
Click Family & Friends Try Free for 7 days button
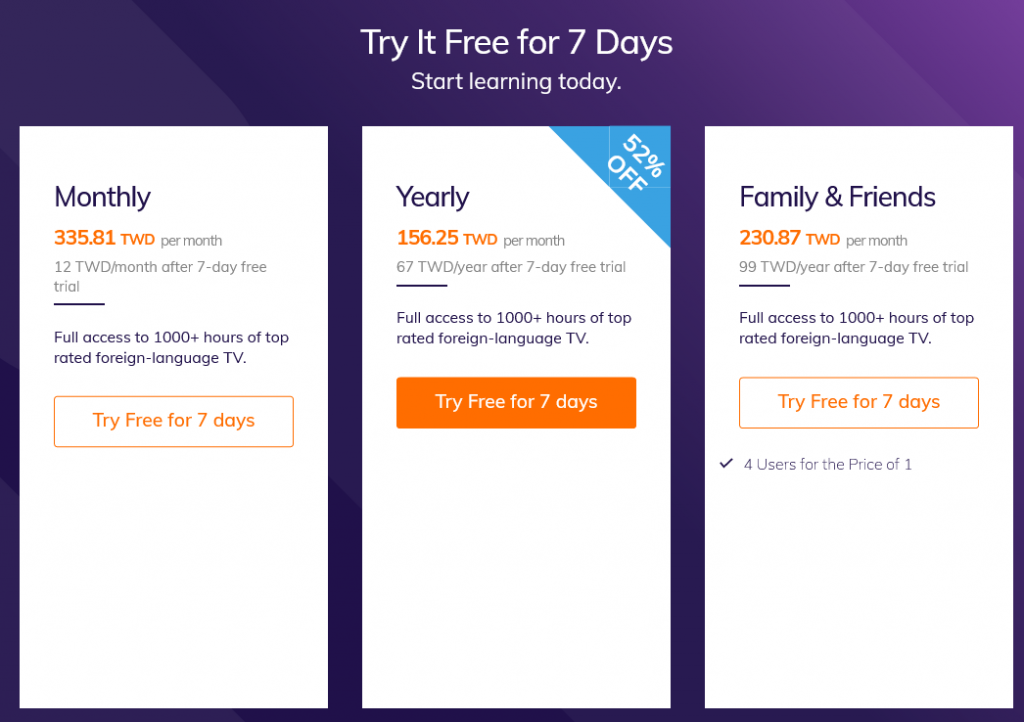click(x=859, y=402)
